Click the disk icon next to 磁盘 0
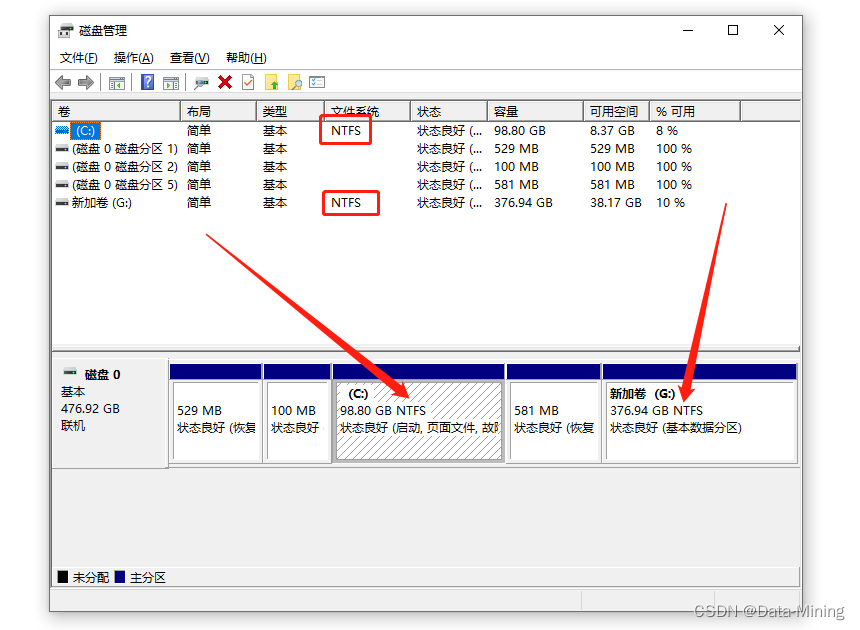Screen dimensions: 860x630 click(x=70, y=372)
